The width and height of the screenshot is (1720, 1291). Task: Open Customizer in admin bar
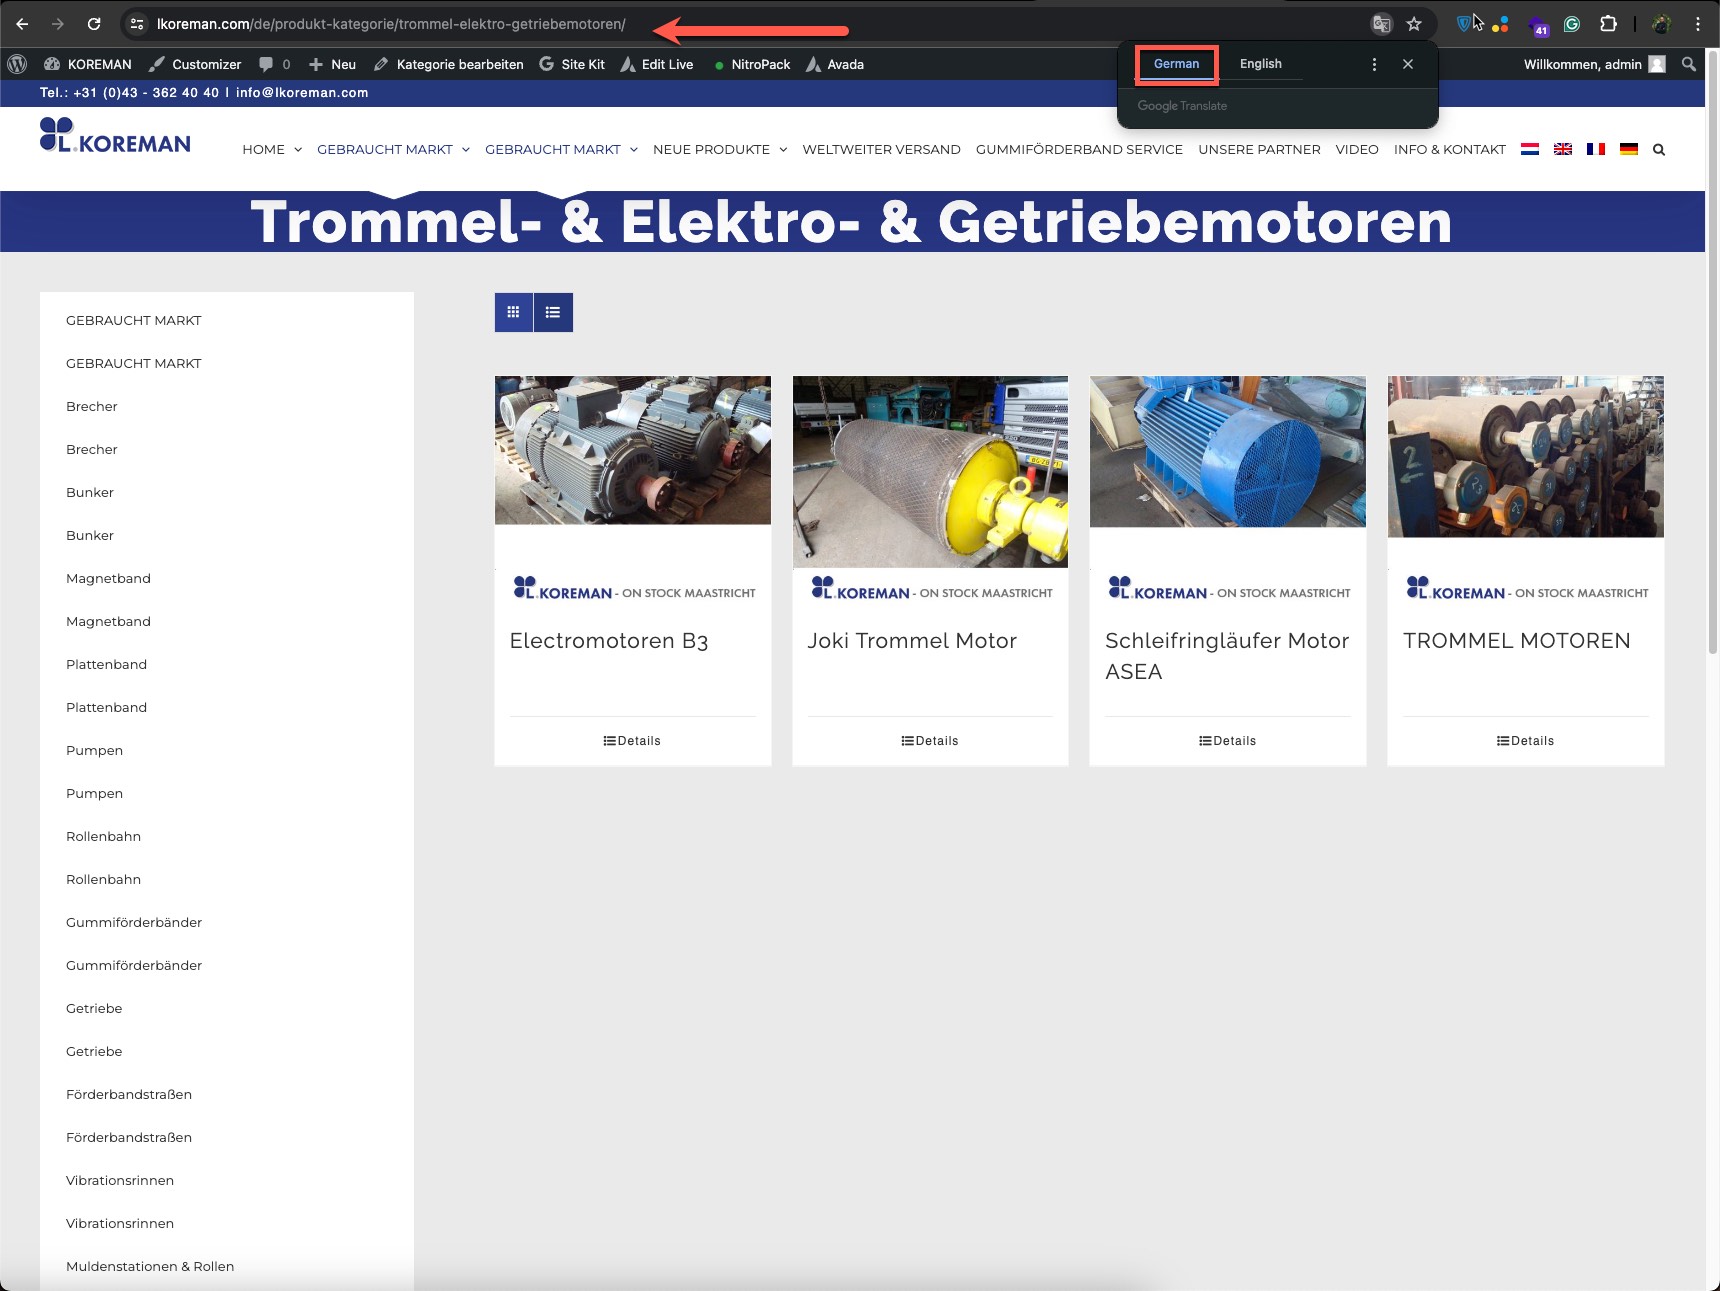pos(195,64)
